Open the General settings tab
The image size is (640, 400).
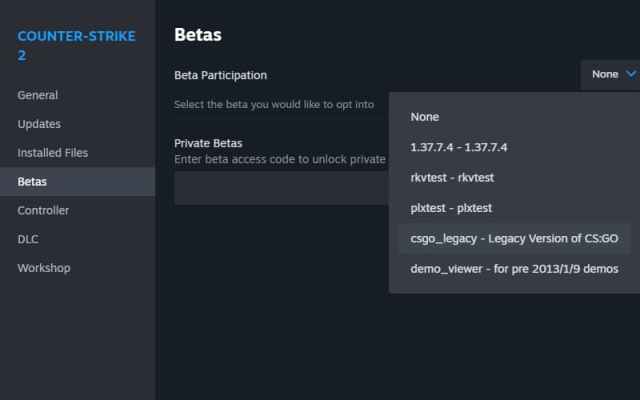(38, 95)
